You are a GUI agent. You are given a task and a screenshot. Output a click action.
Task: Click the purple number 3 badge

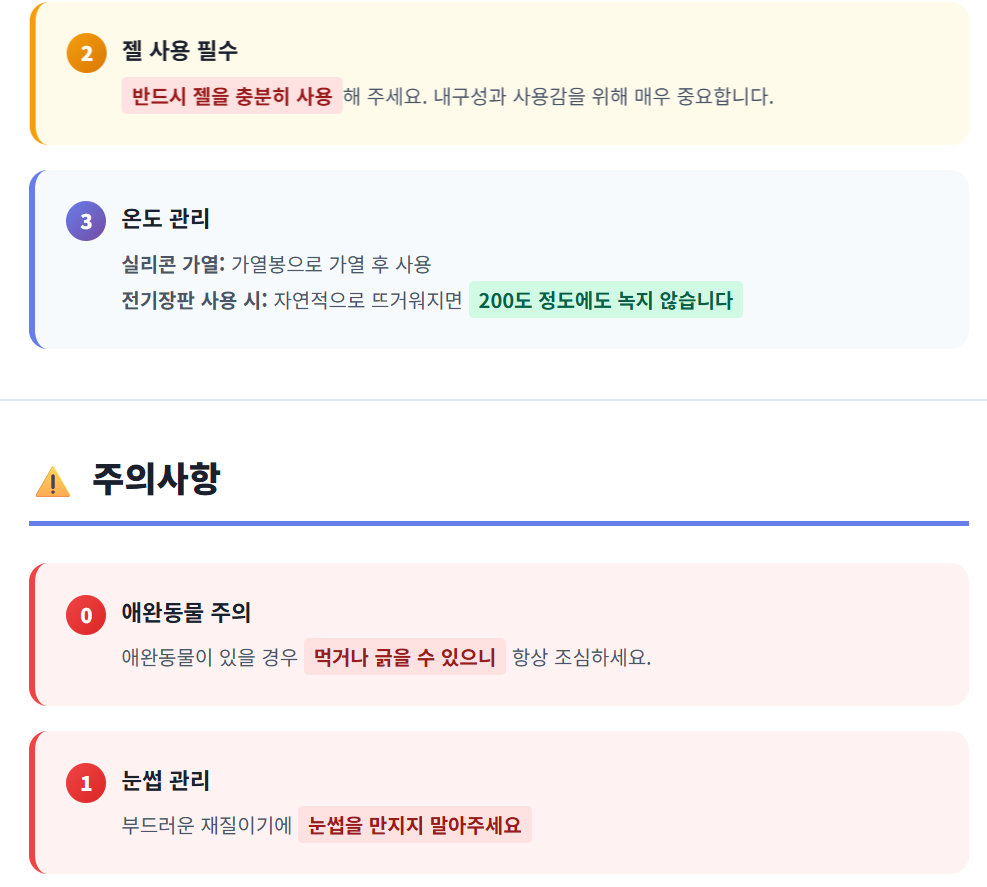pos(86,221)
